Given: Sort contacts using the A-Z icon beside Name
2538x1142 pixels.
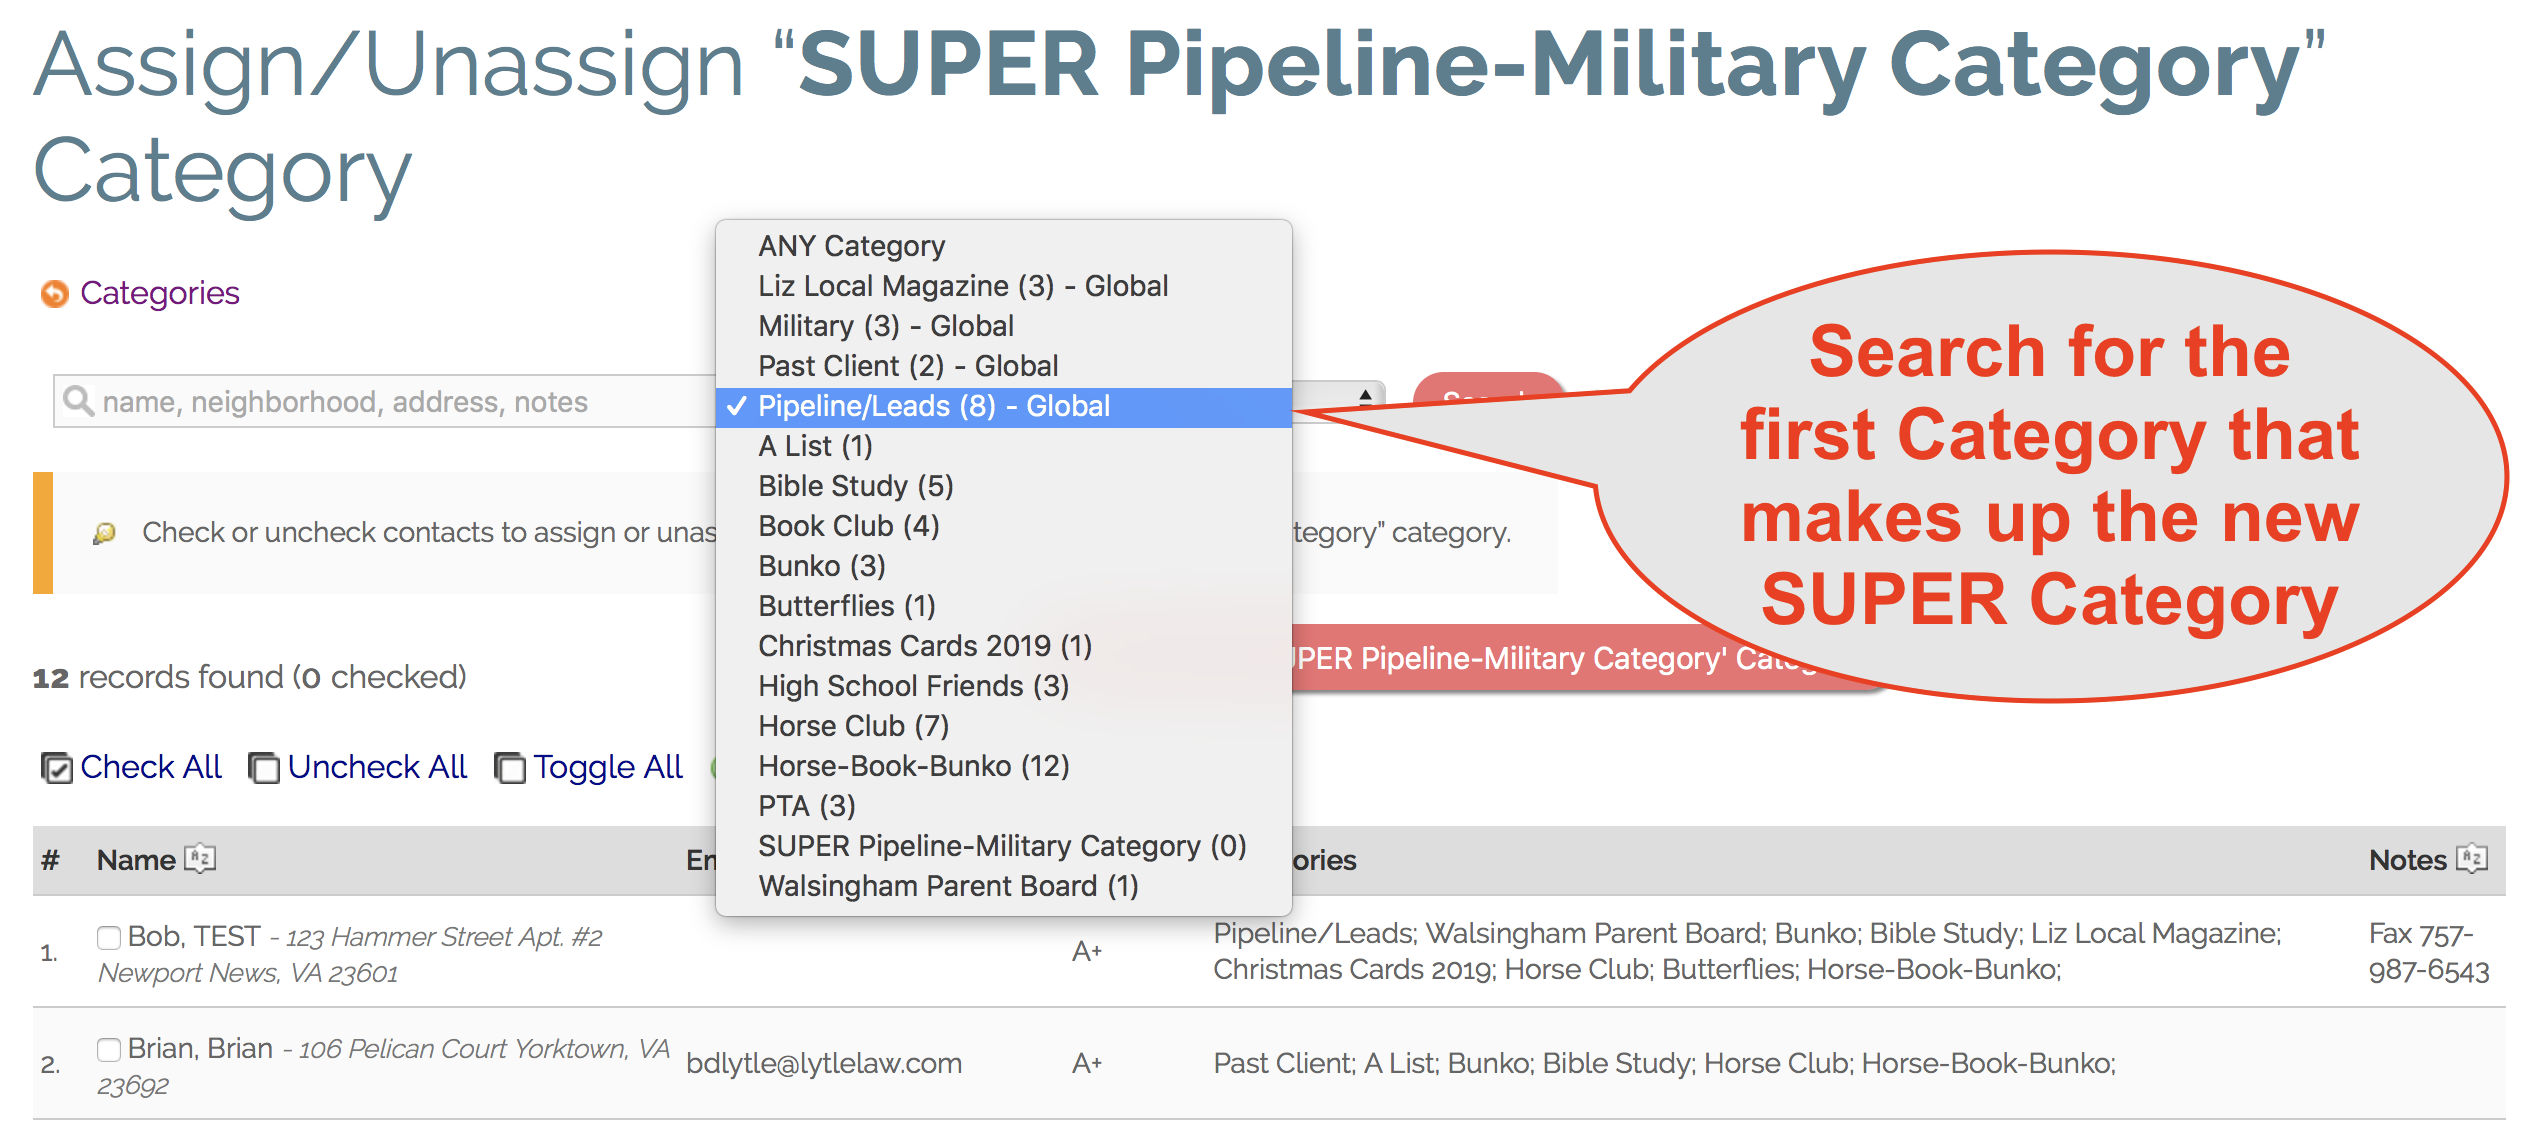Looking at the screenshot, I should (200, 859).
